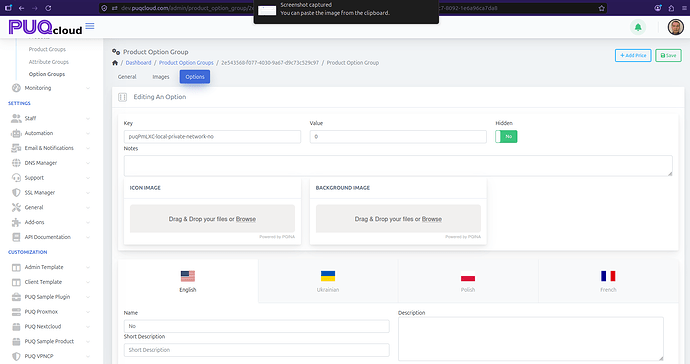Click the Short Description input field
This screenshot has height=364, width=690.
tap(257, 350)
